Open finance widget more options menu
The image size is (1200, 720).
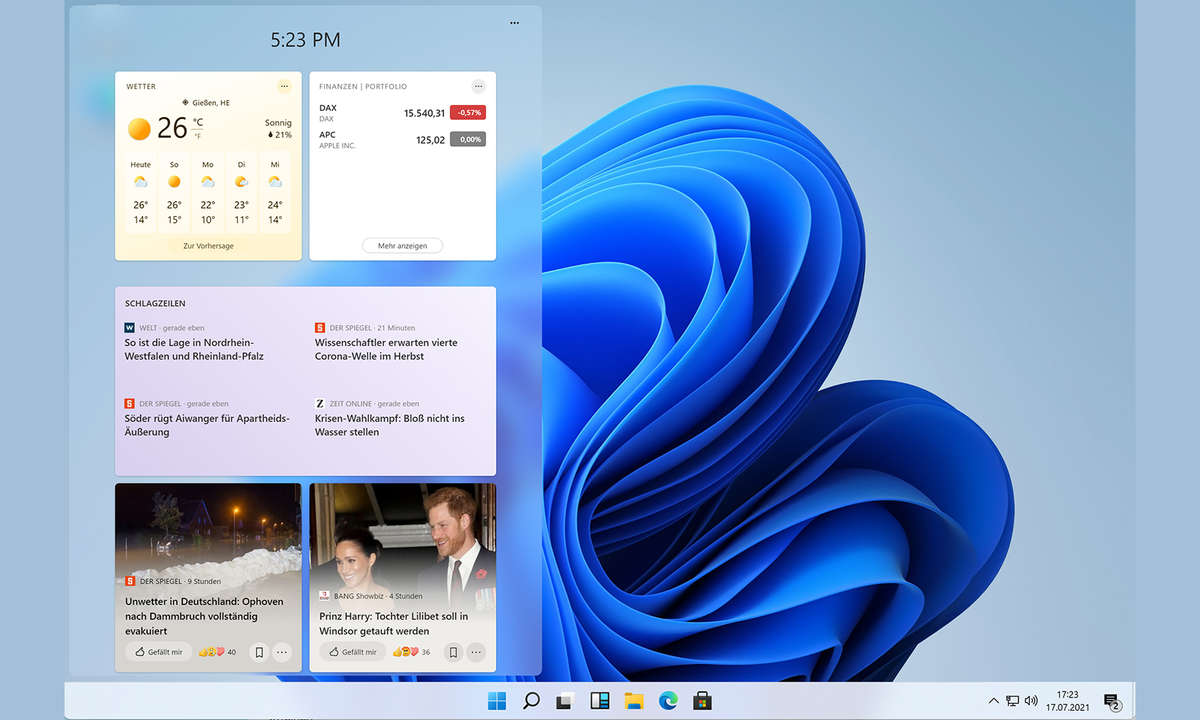tap(478, 86)
